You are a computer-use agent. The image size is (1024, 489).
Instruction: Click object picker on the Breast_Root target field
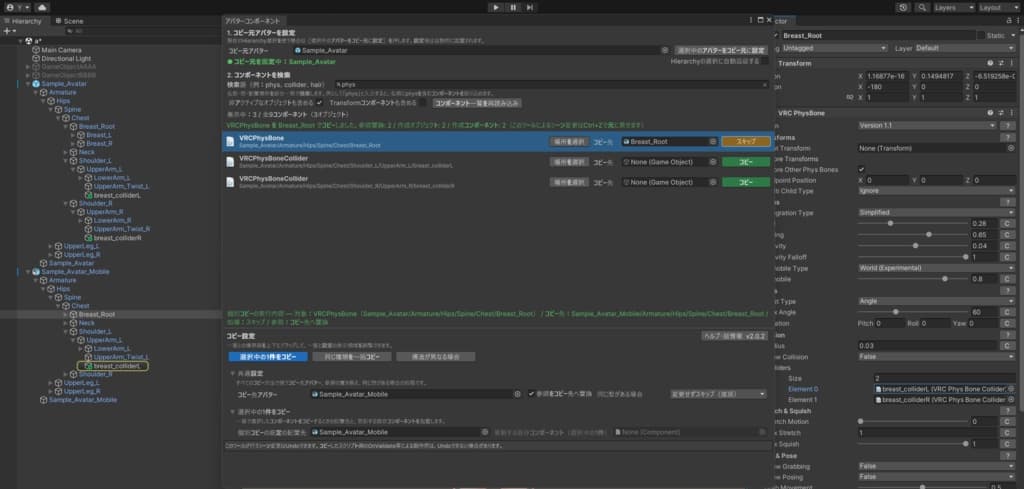click(x=712, y=141)
